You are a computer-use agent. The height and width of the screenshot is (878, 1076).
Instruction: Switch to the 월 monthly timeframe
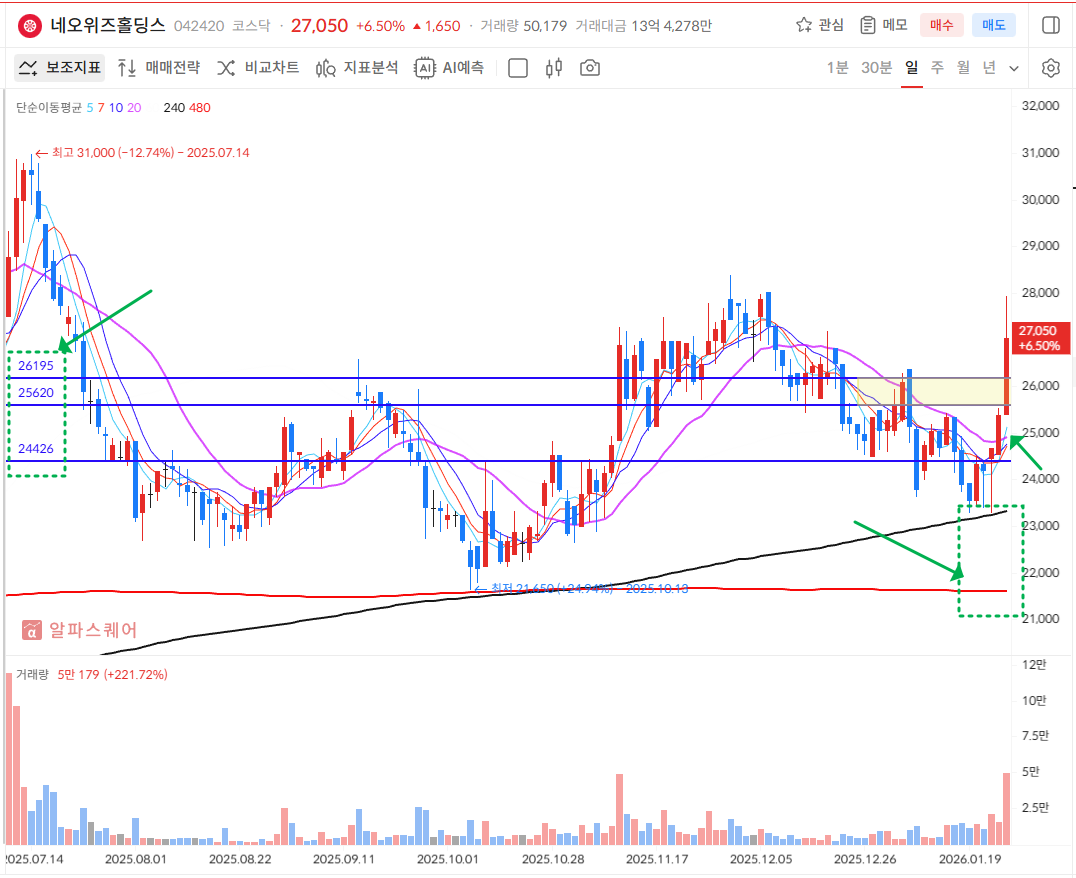point(963,68)
